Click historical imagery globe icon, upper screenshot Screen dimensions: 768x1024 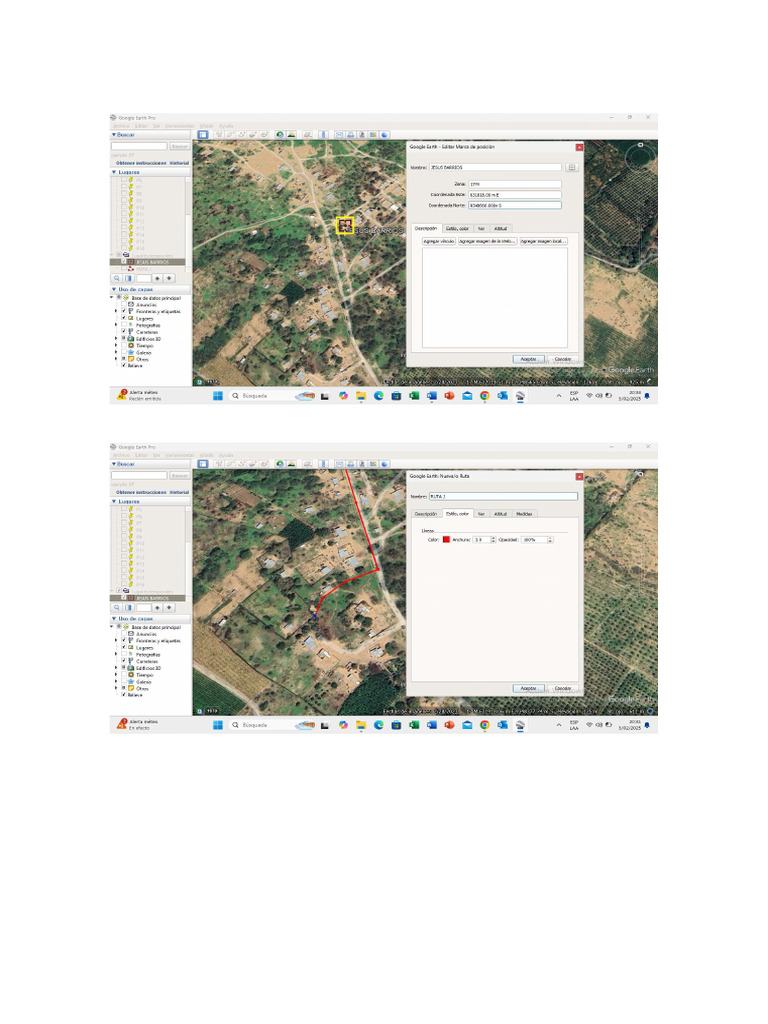coord(280,135)
